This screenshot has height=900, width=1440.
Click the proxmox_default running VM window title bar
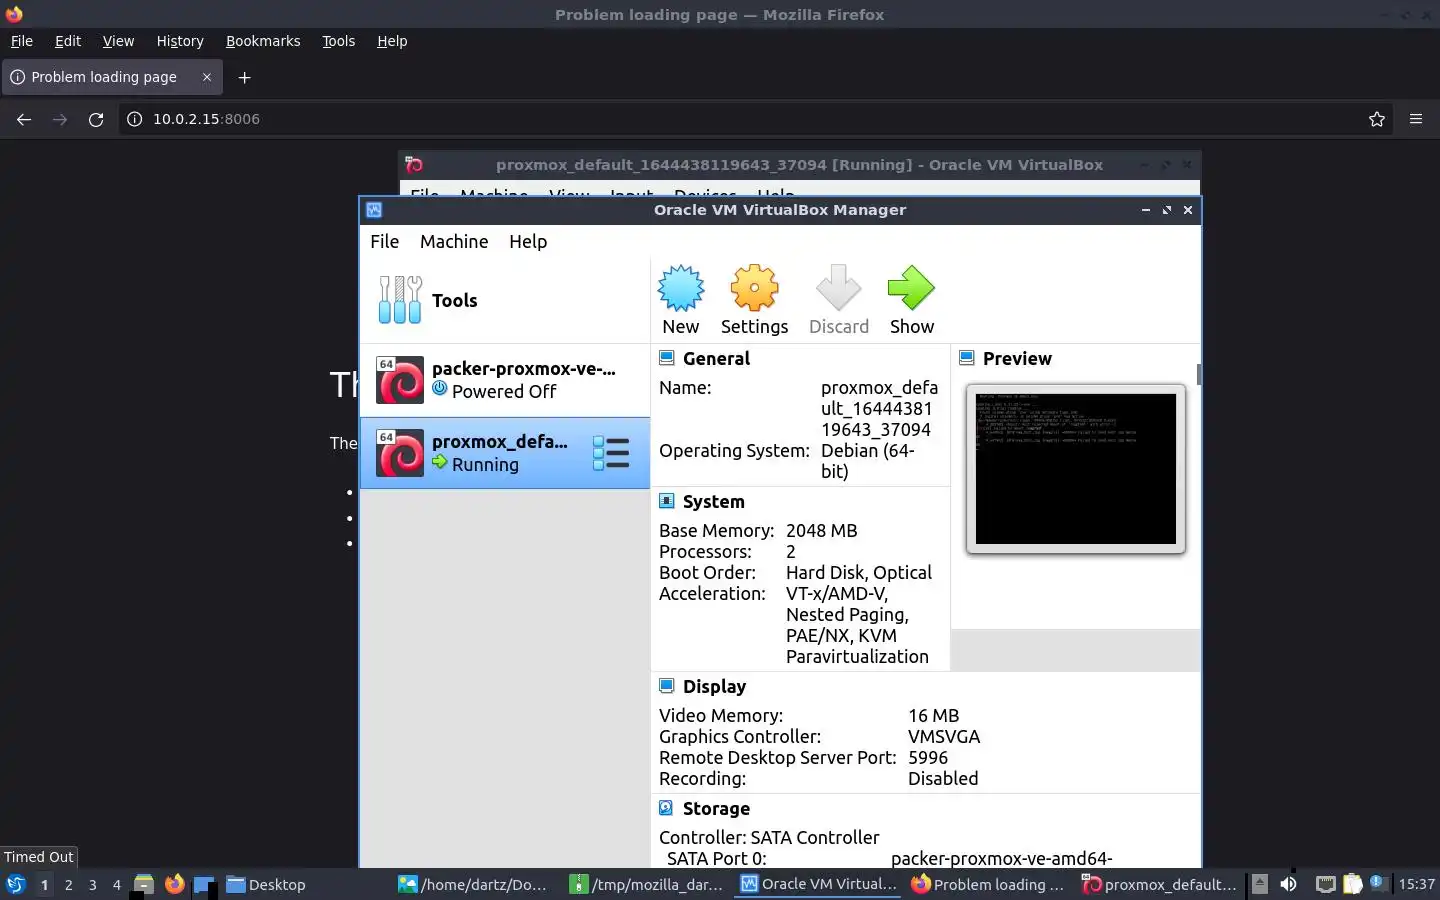799,165
